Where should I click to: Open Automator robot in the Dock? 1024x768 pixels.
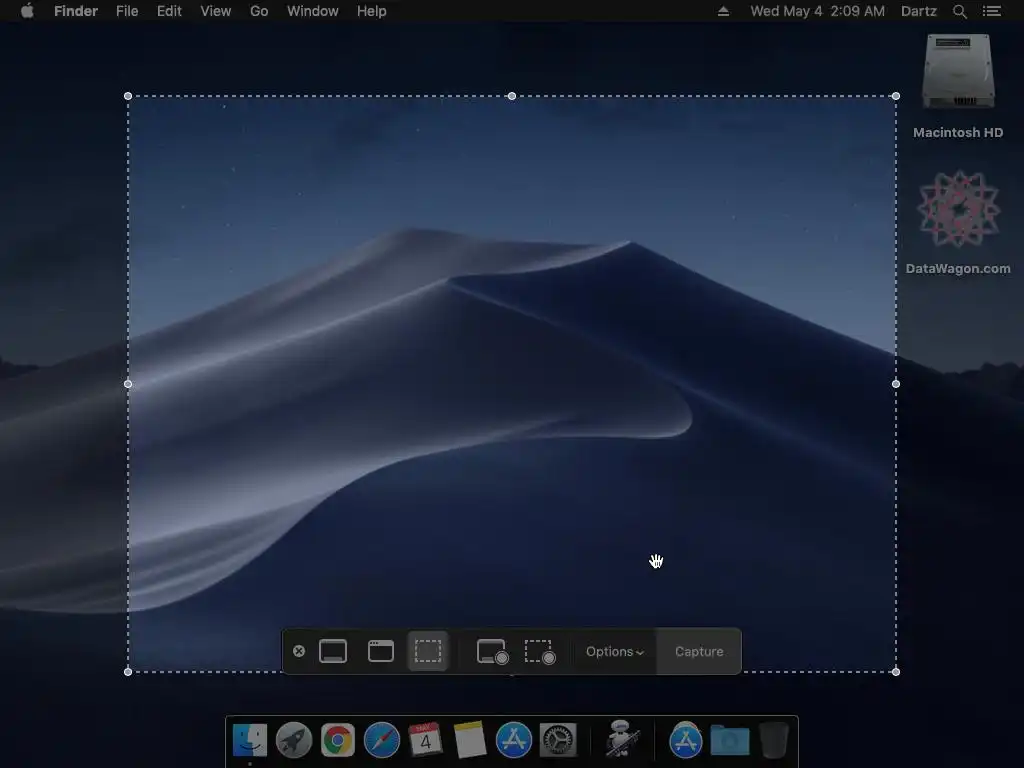pyautogui.click(x=620, y=739)
